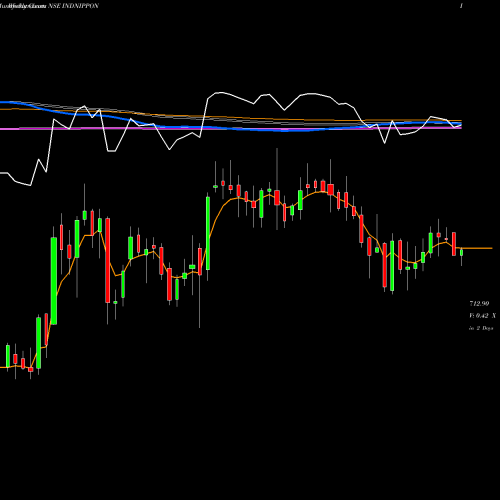Click the 'in 2 Days' label
The height and width of the screenshot is (500, 500).
click(x=481, y=328)
